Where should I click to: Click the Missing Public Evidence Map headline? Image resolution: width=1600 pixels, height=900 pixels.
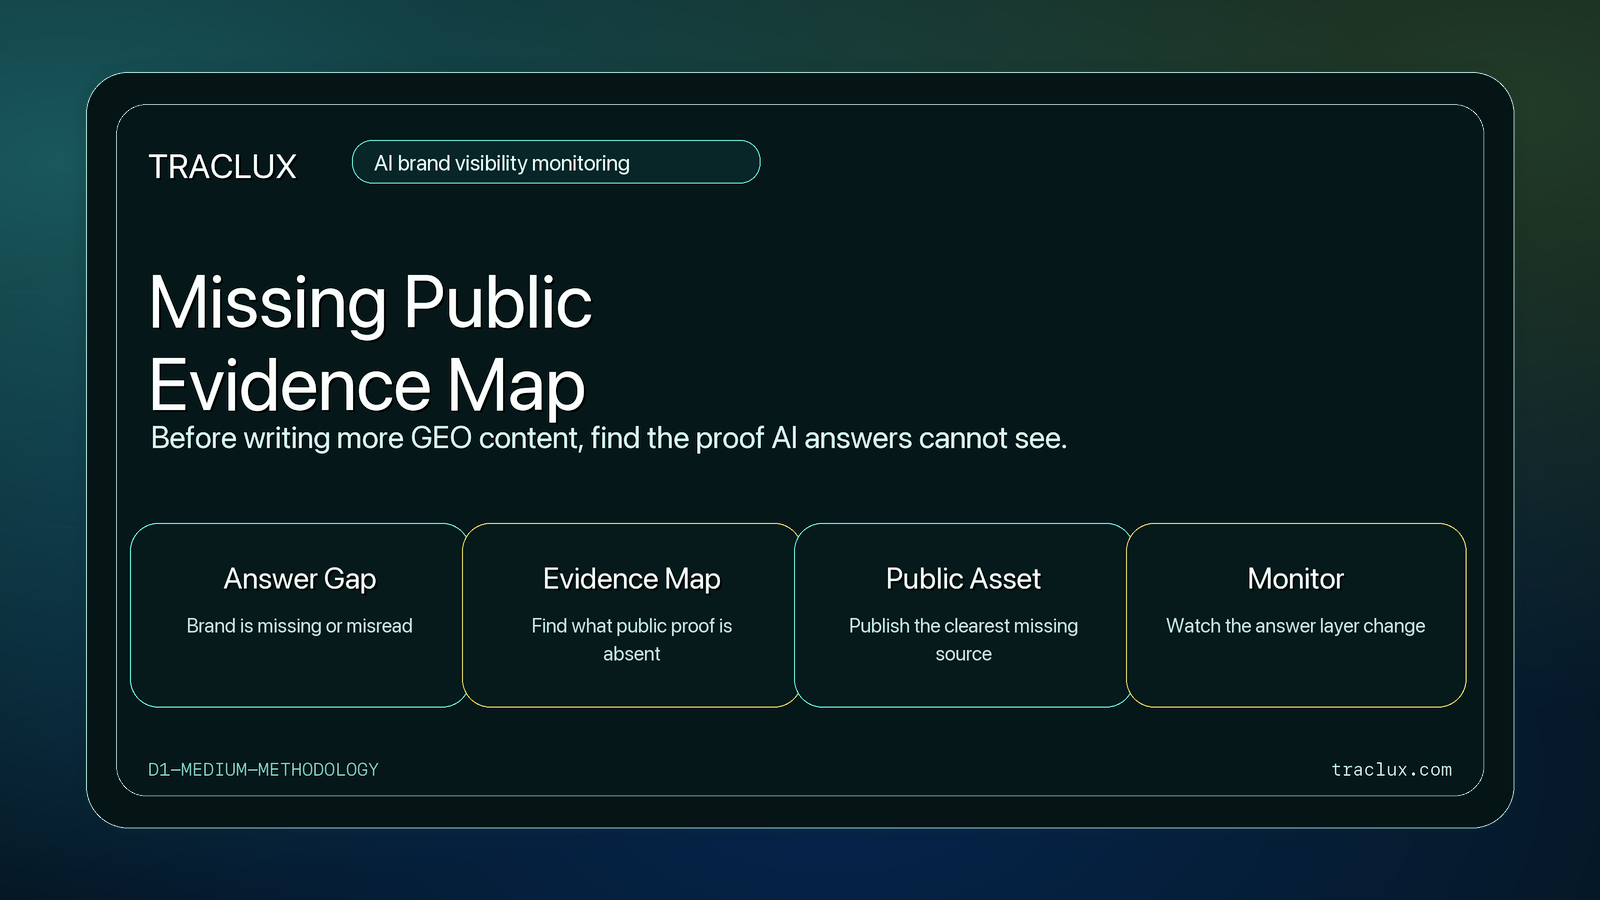pyautogui.click(x=370, y=343)
